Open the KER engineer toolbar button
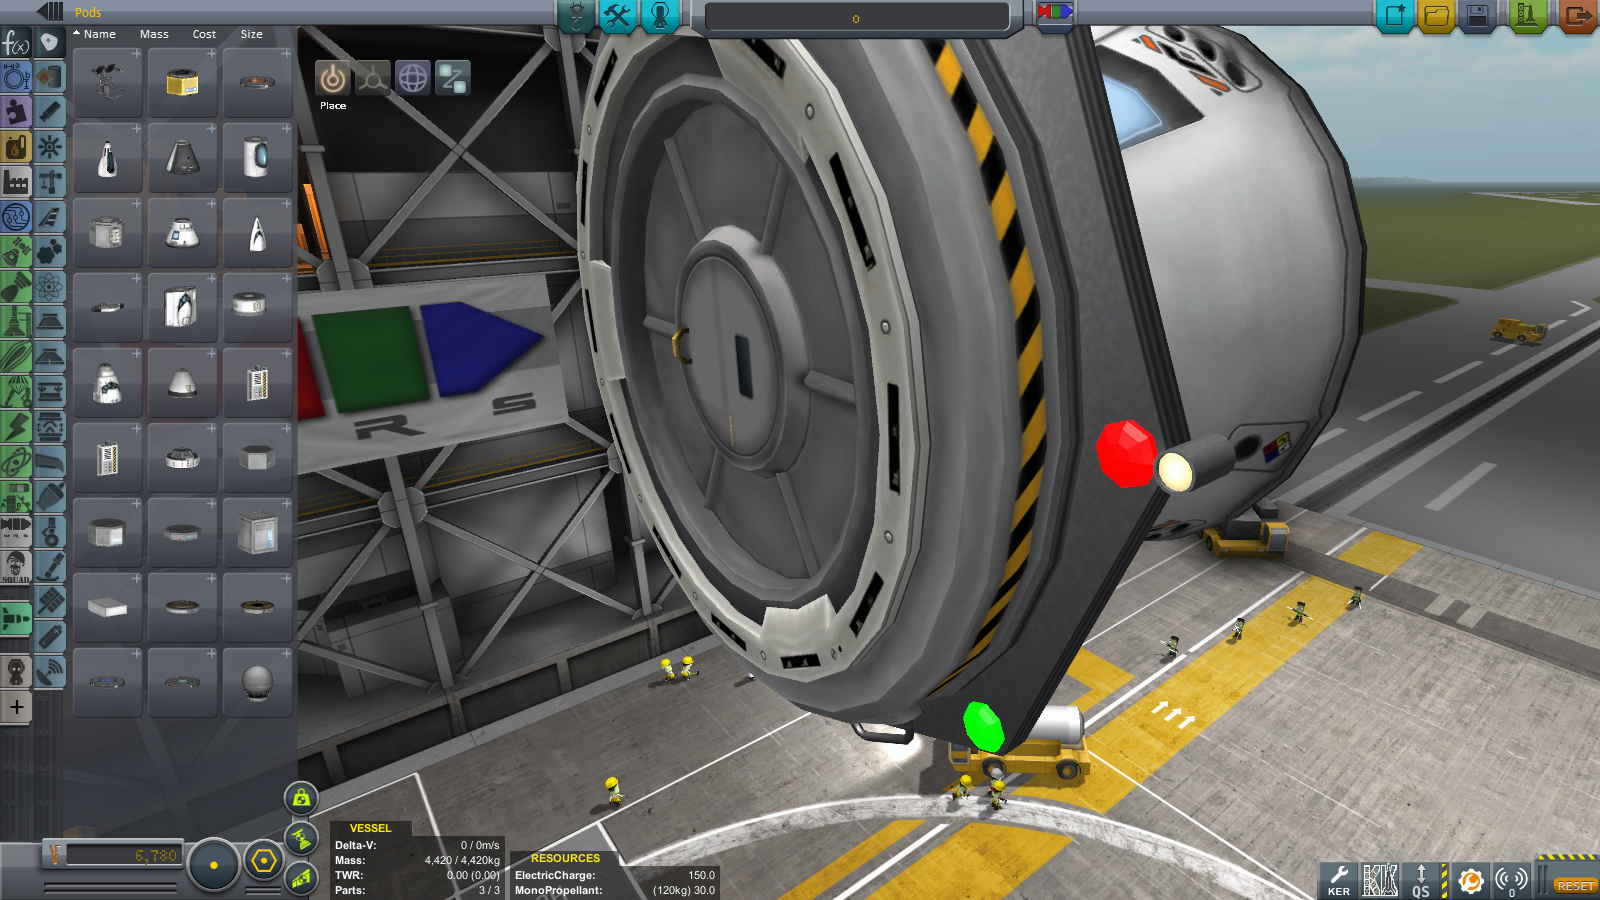The width and height of the screenshot is (1600, 900). tap(1339, 880)
